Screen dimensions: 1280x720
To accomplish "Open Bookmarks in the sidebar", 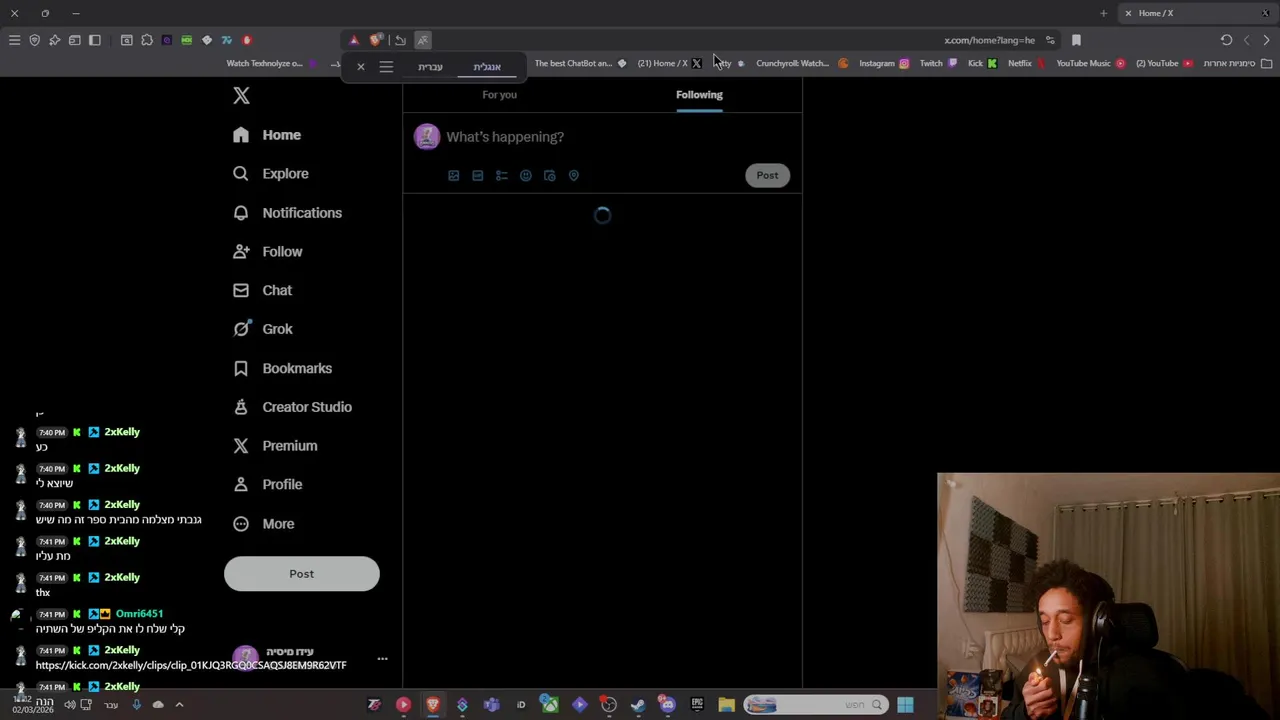I will 282,368.
